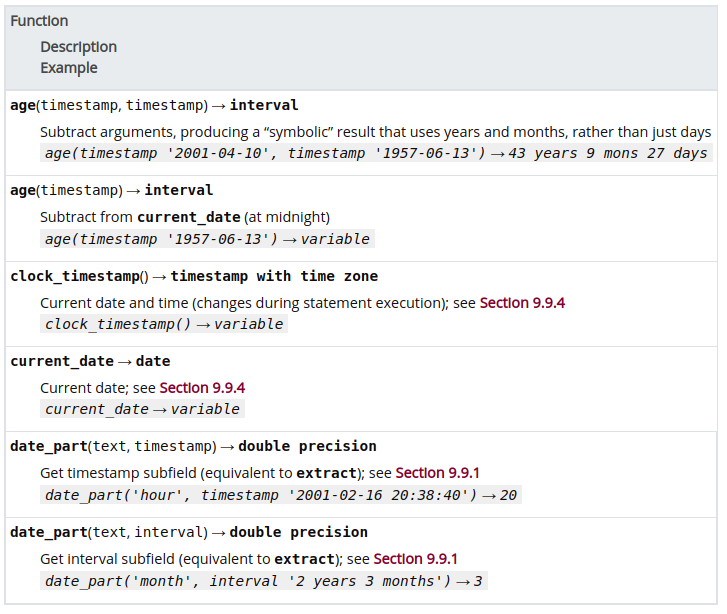This screenshot has width=727, height=614.
Task: Click the current_date → variable example
Action: tap(142, 409)
